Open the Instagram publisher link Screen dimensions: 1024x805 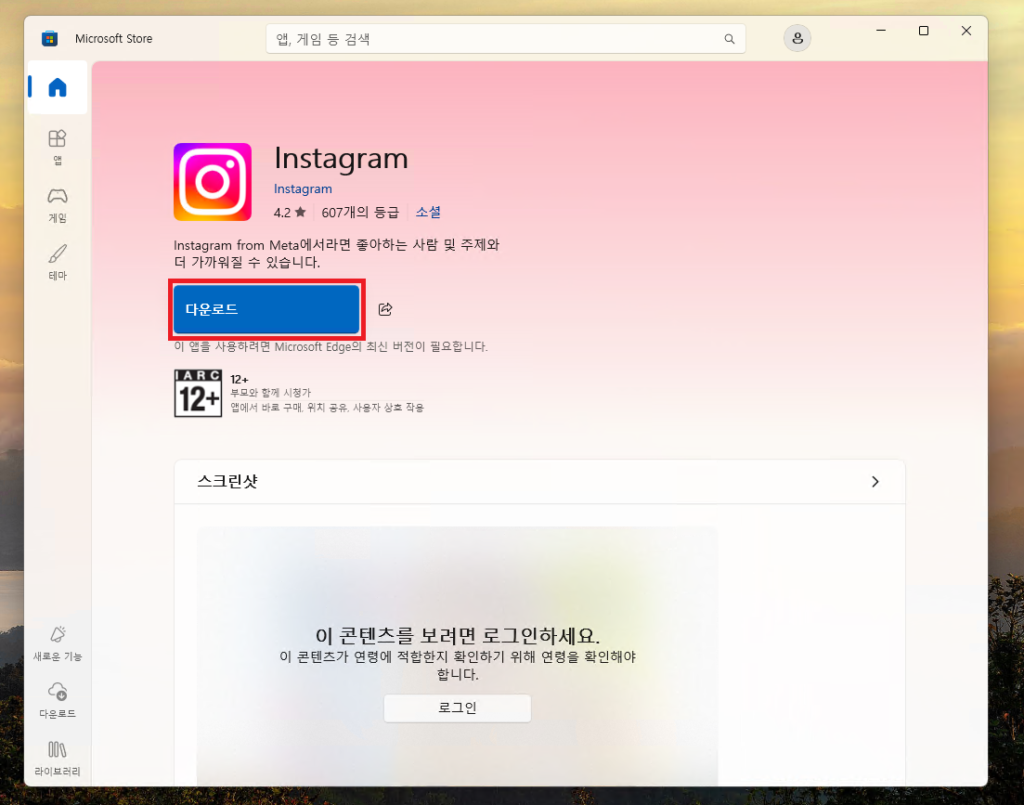pyautogui.click(x=303, y=189)
